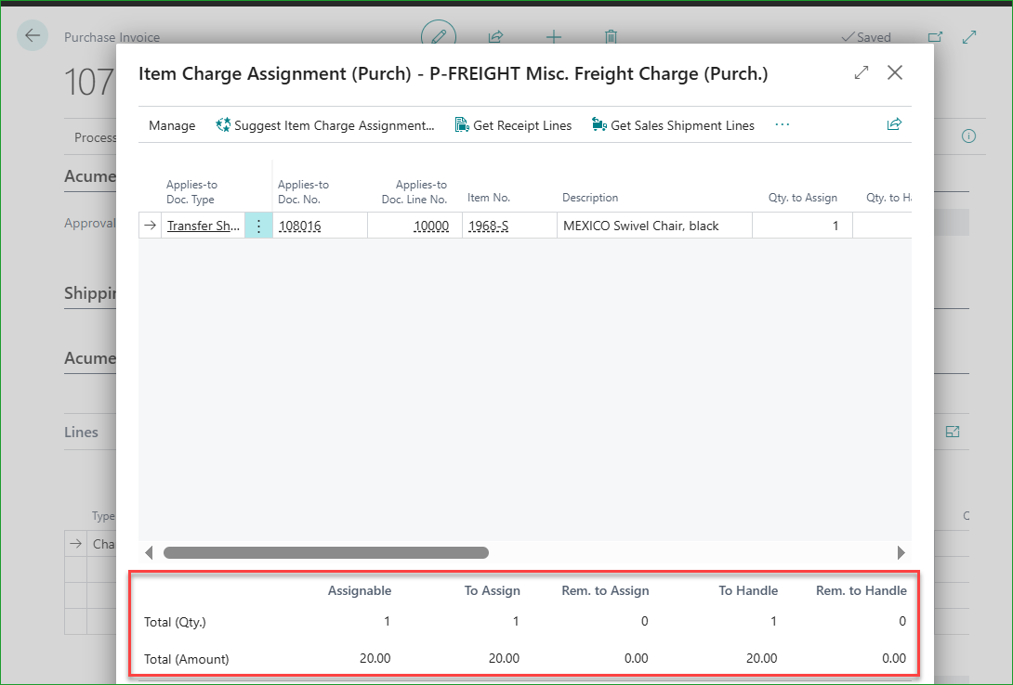The height and width of the screenshot is (685, 1013).
Task: Close the Item Charge Assignment dialog
Action: click(x=895, y=72)
